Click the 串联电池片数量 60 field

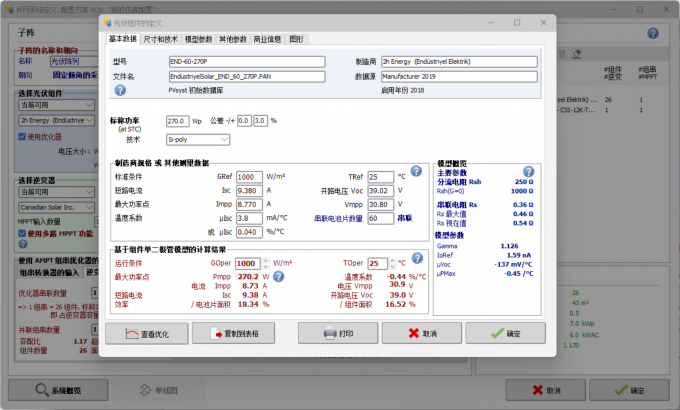(380, 218)
